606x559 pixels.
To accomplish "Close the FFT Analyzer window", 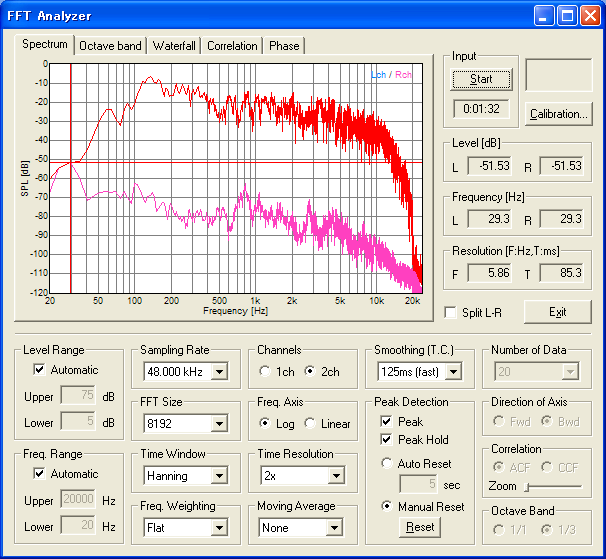I will (591, 16).
